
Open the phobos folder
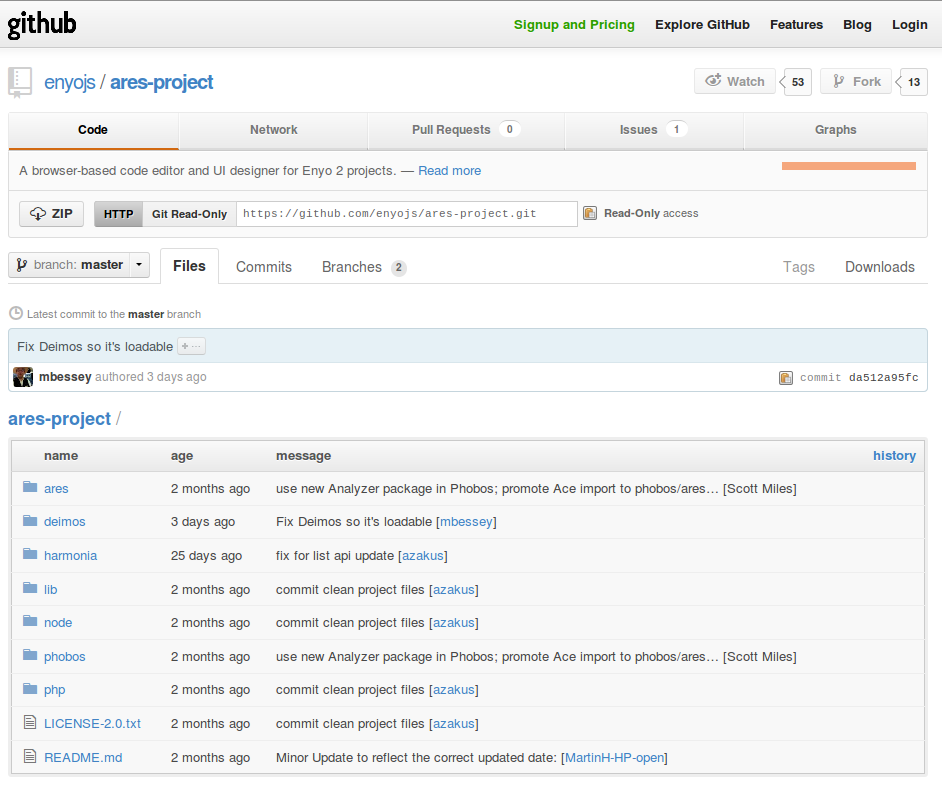[64, 657]
